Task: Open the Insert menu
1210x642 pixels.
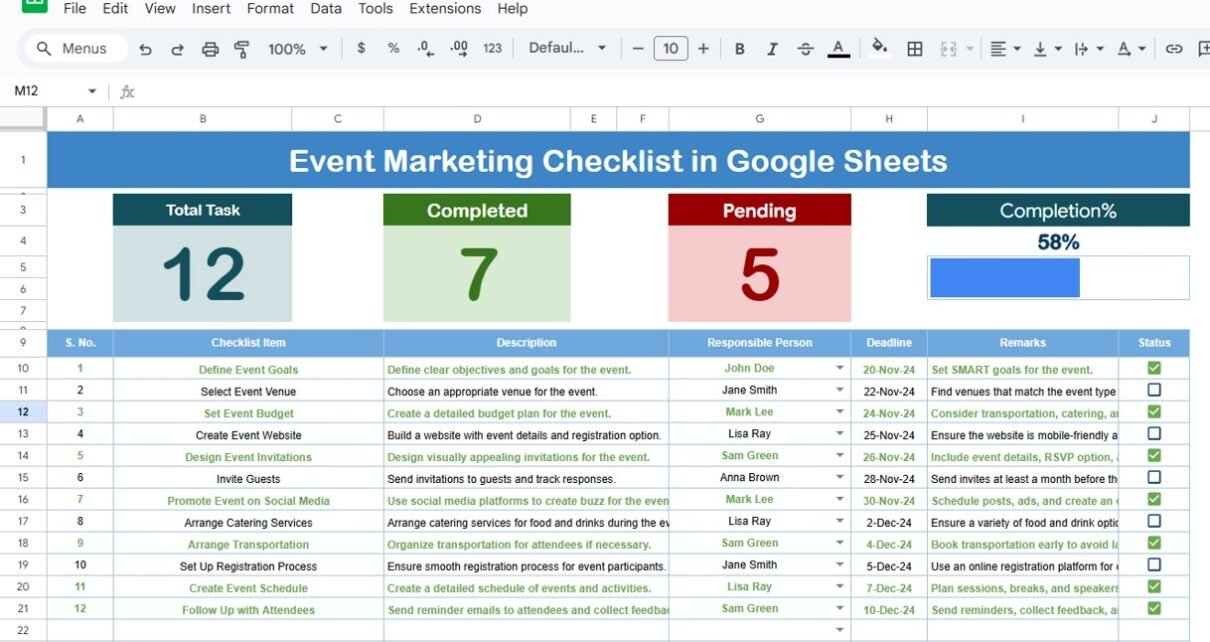Action: pyautogui.click(x=211, y=9)
